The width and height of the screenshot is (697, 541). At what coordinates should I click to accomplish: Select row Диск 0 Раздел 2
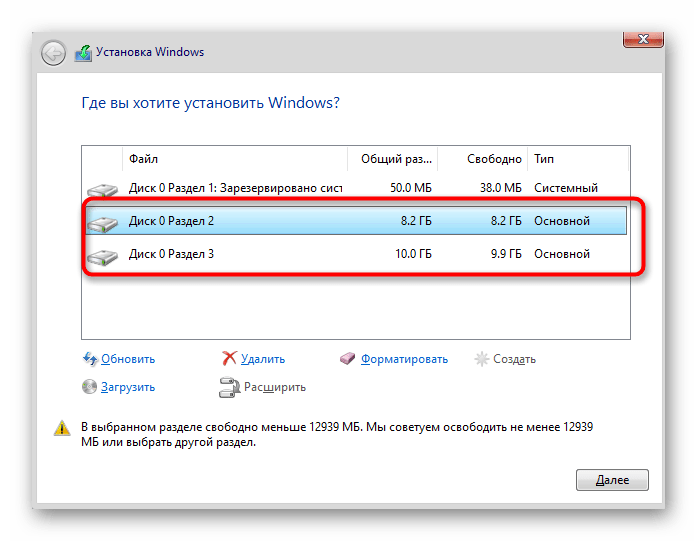click(356, 220)
